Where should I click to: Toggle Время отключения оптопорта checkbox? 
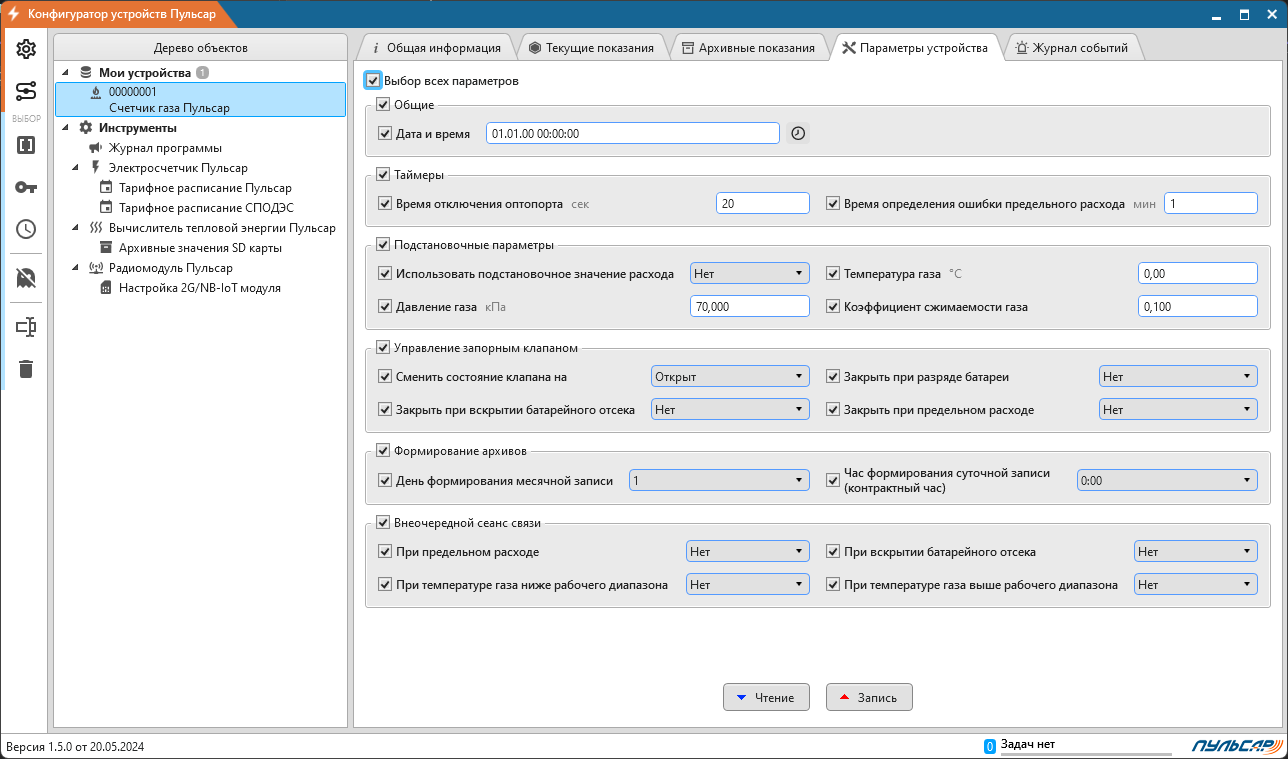coord(385,203)
